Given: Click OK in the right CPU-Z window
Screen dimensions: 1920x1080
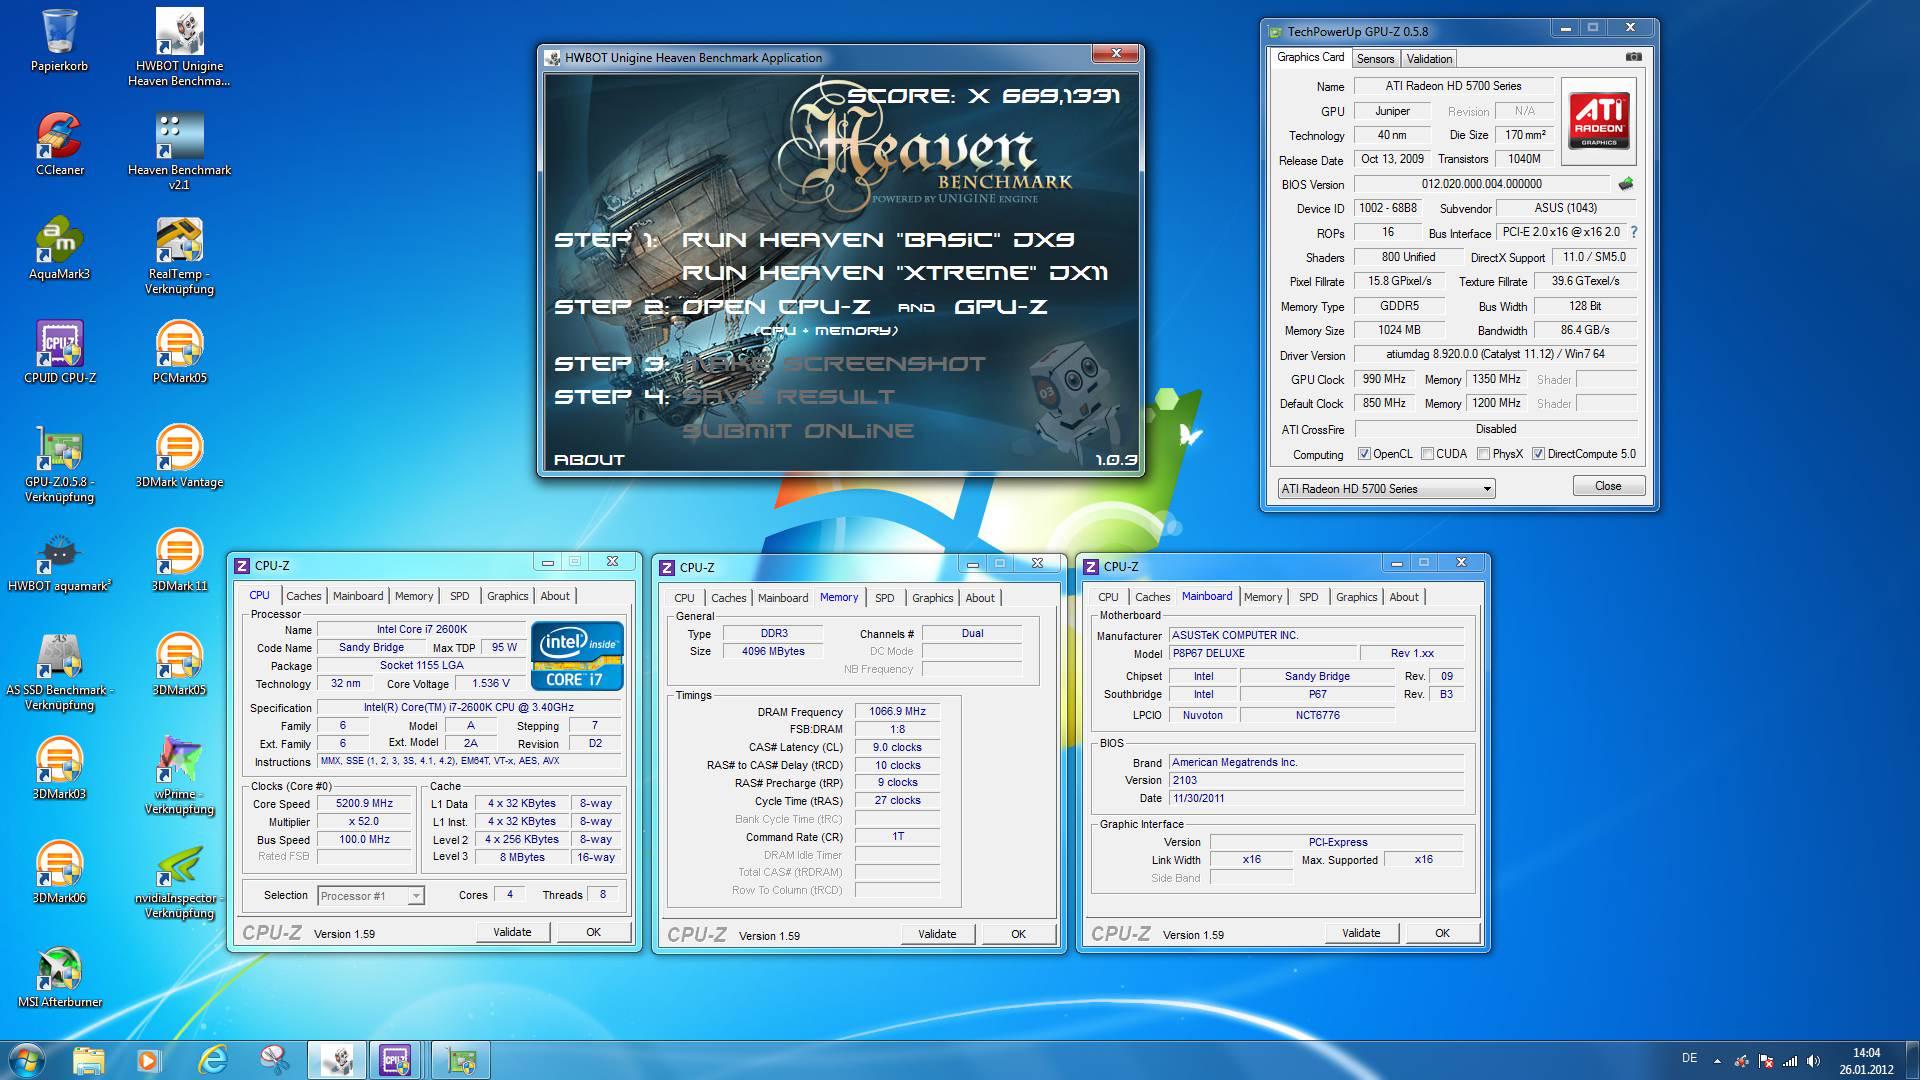Looking at the screenshot, I should [x=1442, y=933].
